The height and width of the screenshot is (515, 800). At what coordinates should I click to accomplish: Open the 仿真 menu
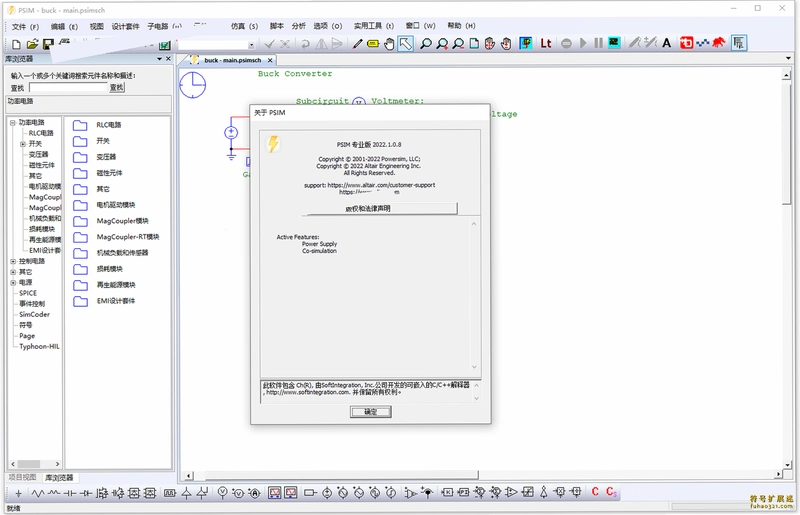coord(244,26)
